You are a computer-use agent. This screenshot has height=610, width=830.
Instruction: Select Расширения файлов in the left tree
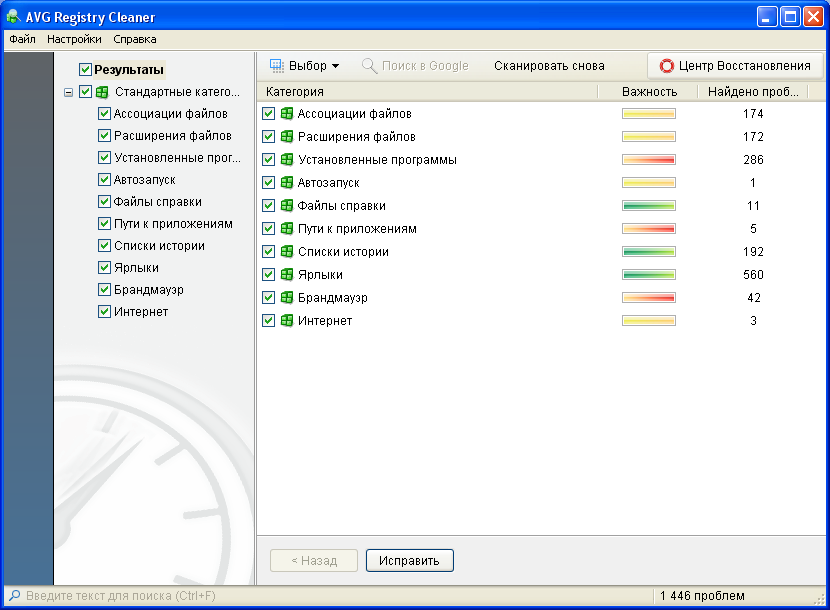pos(173,136)
